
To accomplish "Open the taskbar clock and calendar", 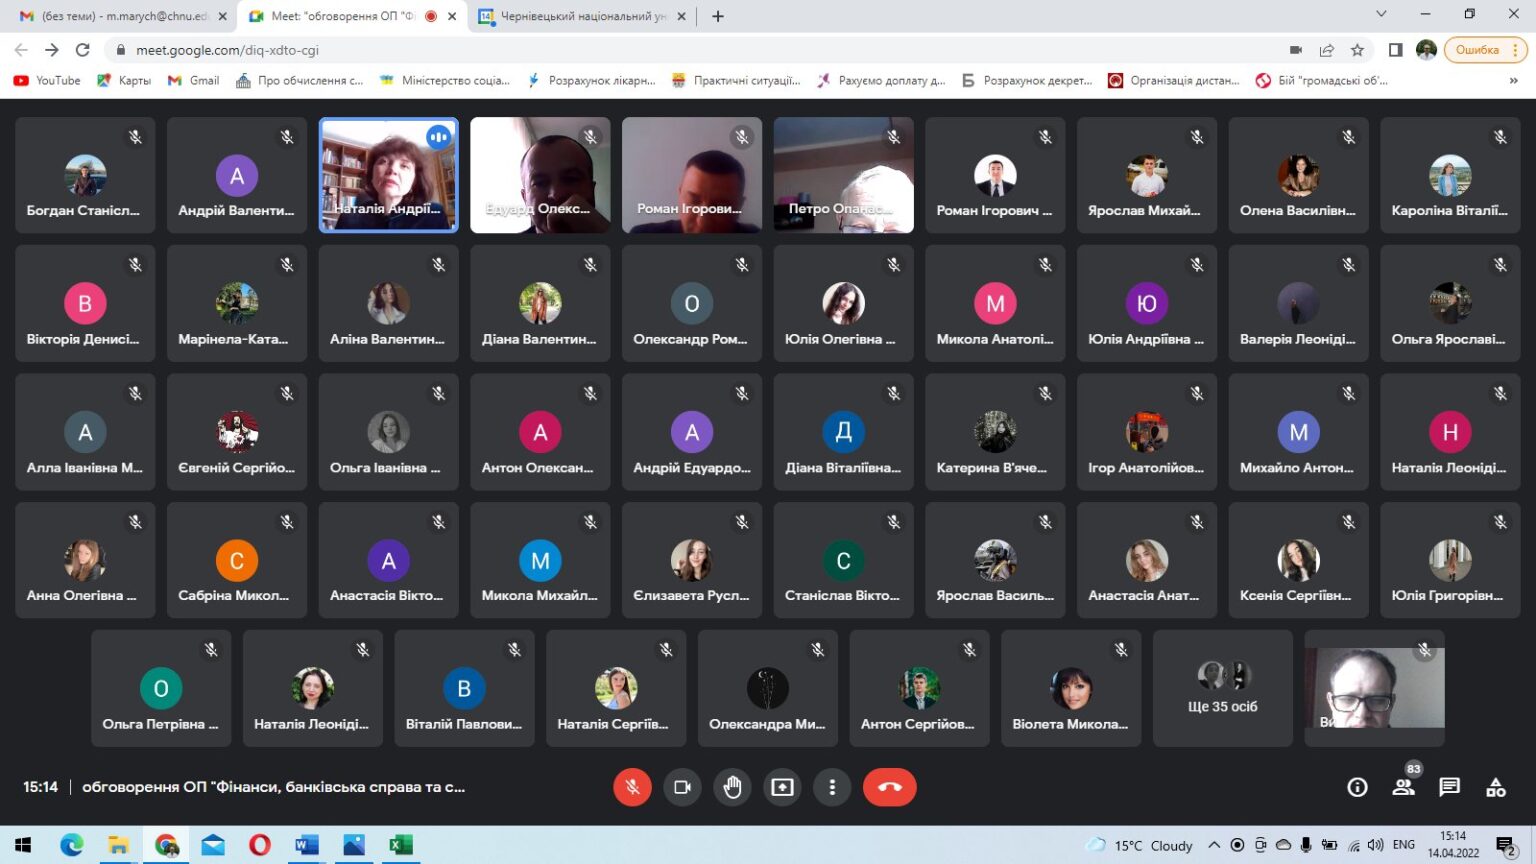I will (1454, 845).
